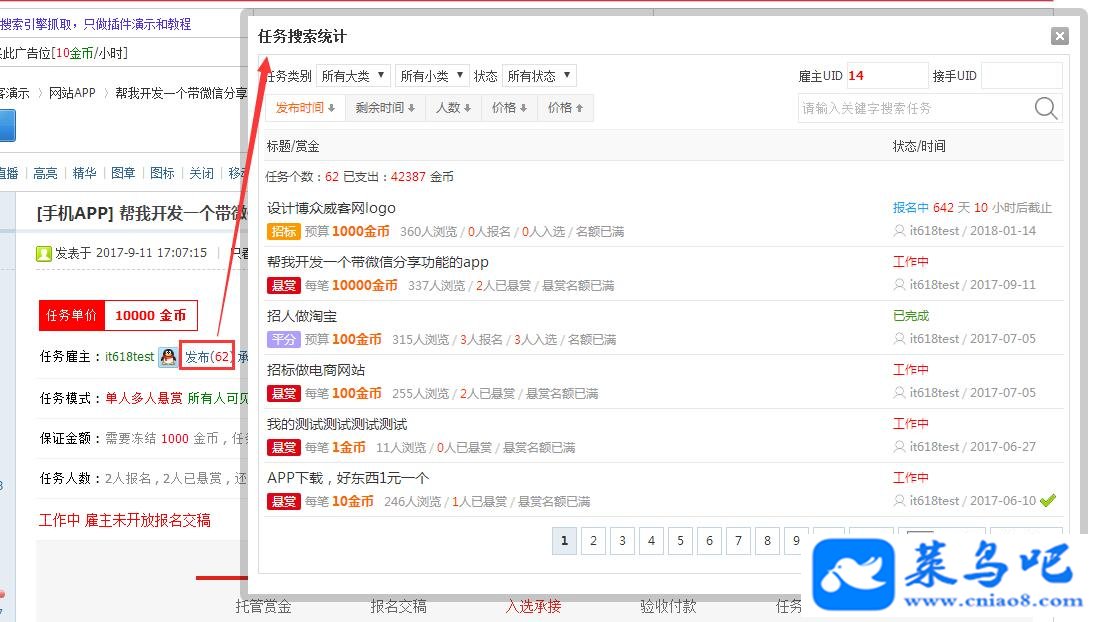The image size is (1096, 622).
Task: Click the purple 平分 badge on 招人做淘宝
Action: click(x=283, y=340)
